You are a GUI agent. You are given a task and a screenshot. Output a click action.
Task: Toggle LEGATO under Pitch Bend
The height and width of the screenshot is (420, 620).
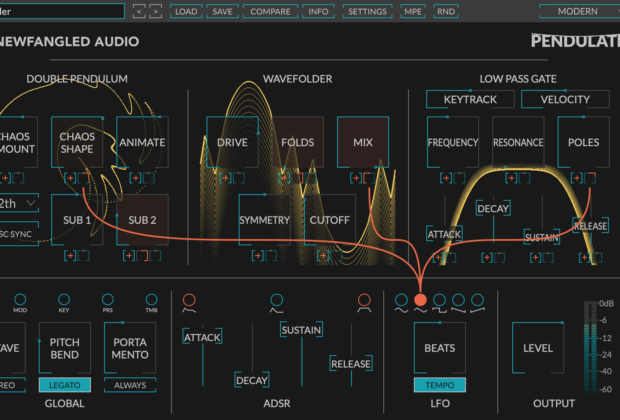65,385
